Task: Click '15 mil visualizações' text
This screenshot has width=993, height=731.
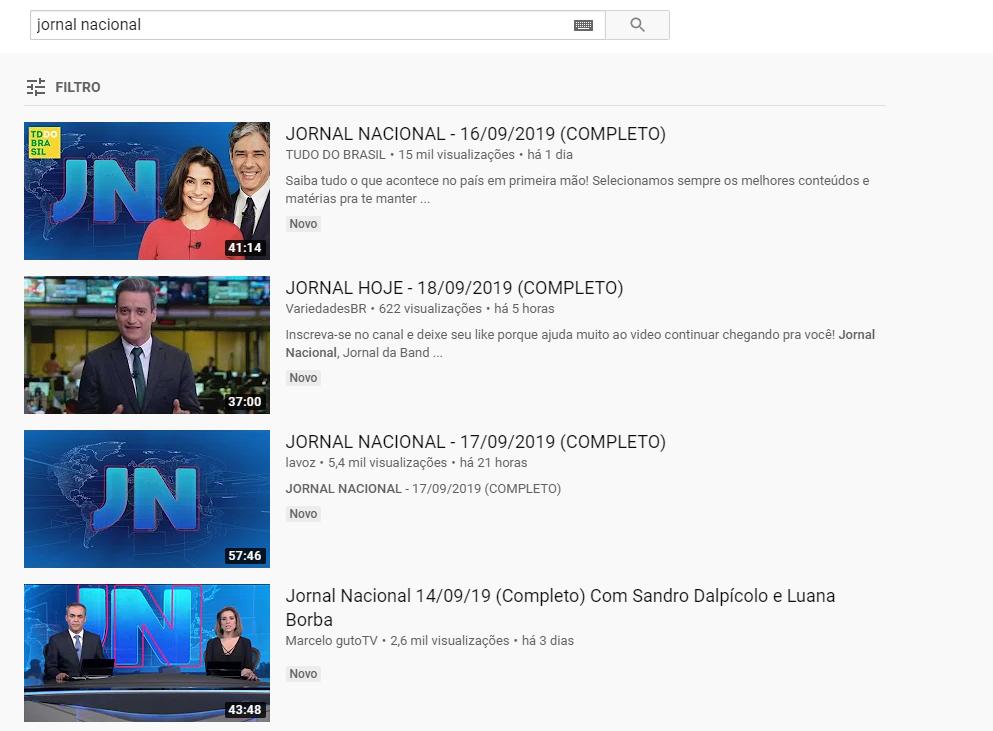Action: (457, 155)
